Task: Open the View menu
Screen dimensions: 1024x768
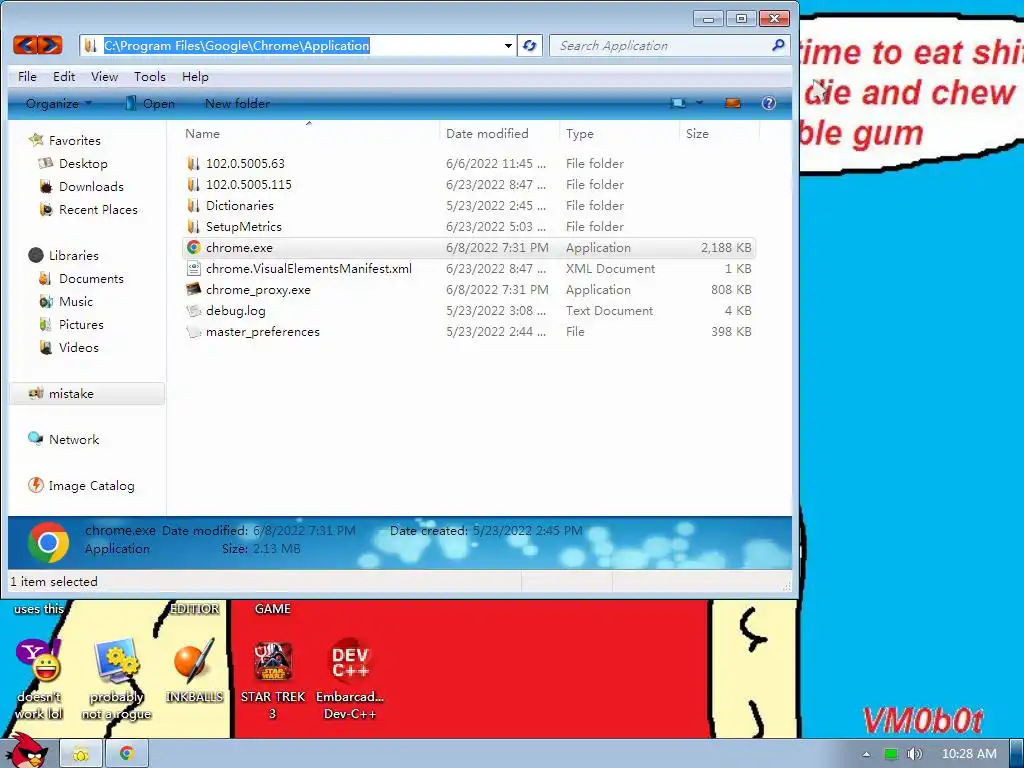Action: (x=104, y=76)
